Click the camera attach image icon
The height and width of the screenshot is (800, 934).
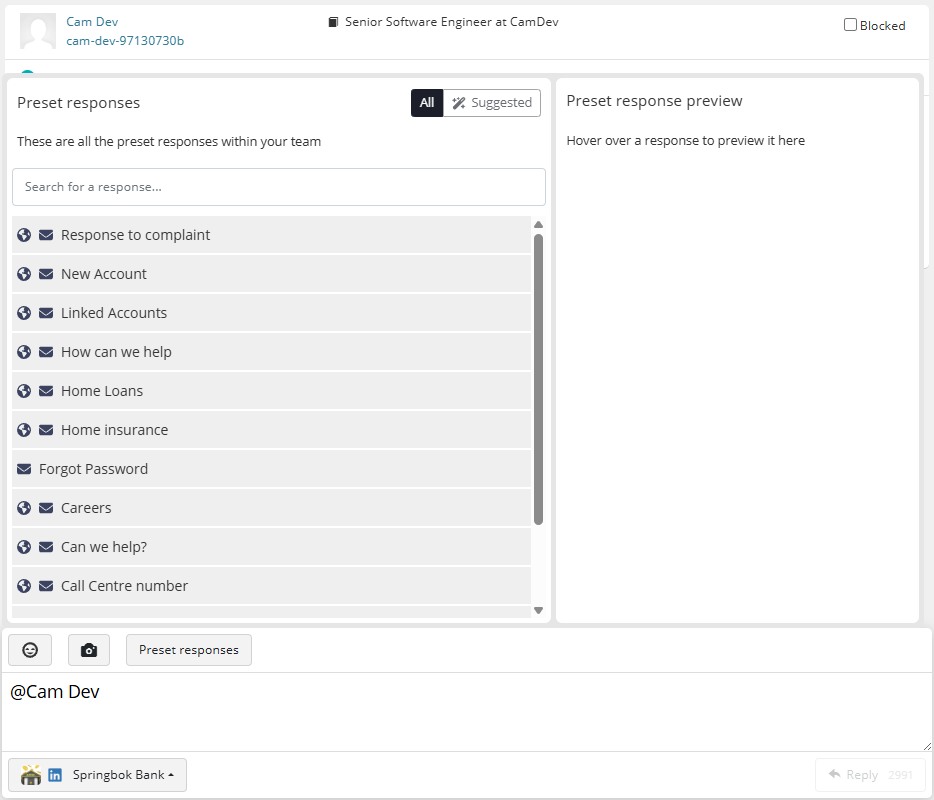click(89, 650)
